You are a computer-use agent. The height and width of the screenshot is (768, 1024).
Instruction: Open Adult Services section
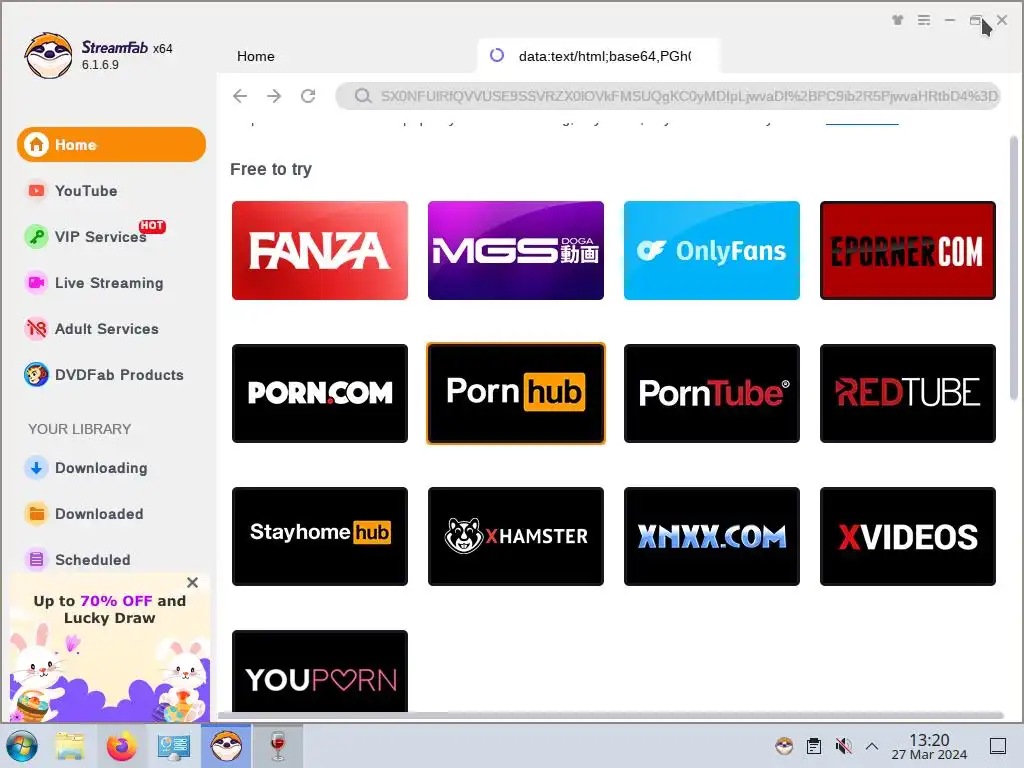pos(106,328)
